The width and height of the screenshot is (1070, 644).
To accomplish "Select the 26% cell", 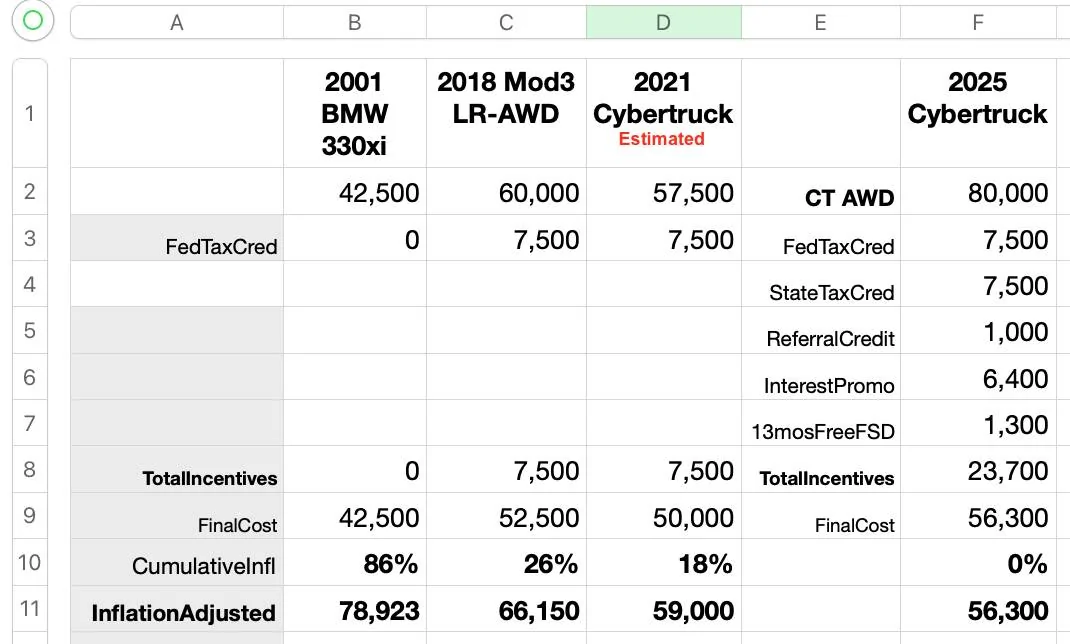I will pos(506,562).
